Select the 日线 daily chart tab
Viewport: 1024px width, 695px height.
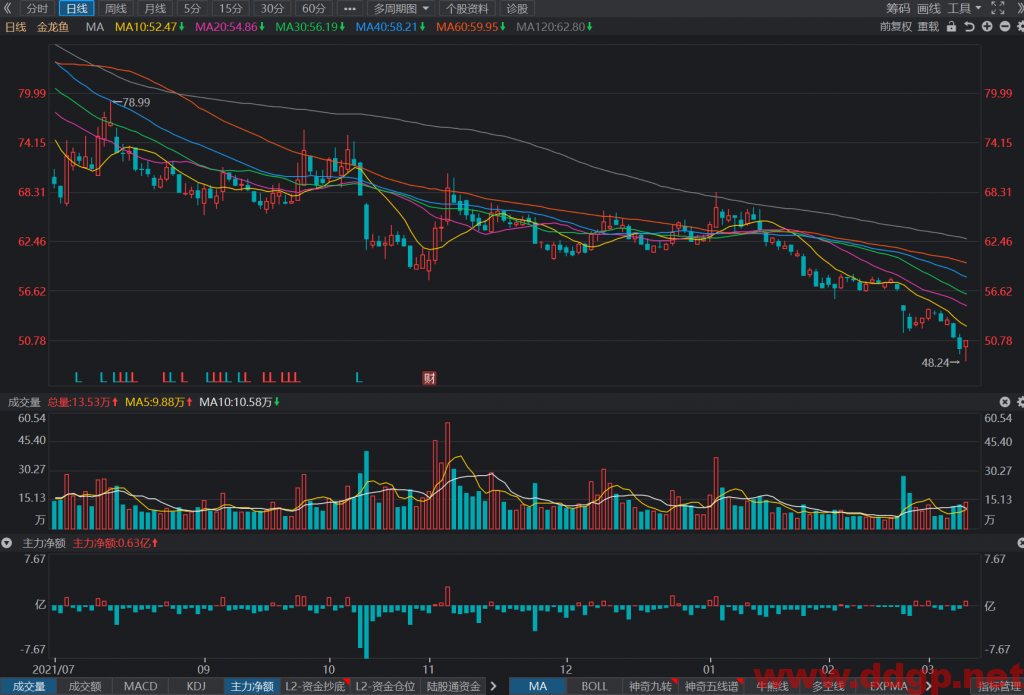77,8
